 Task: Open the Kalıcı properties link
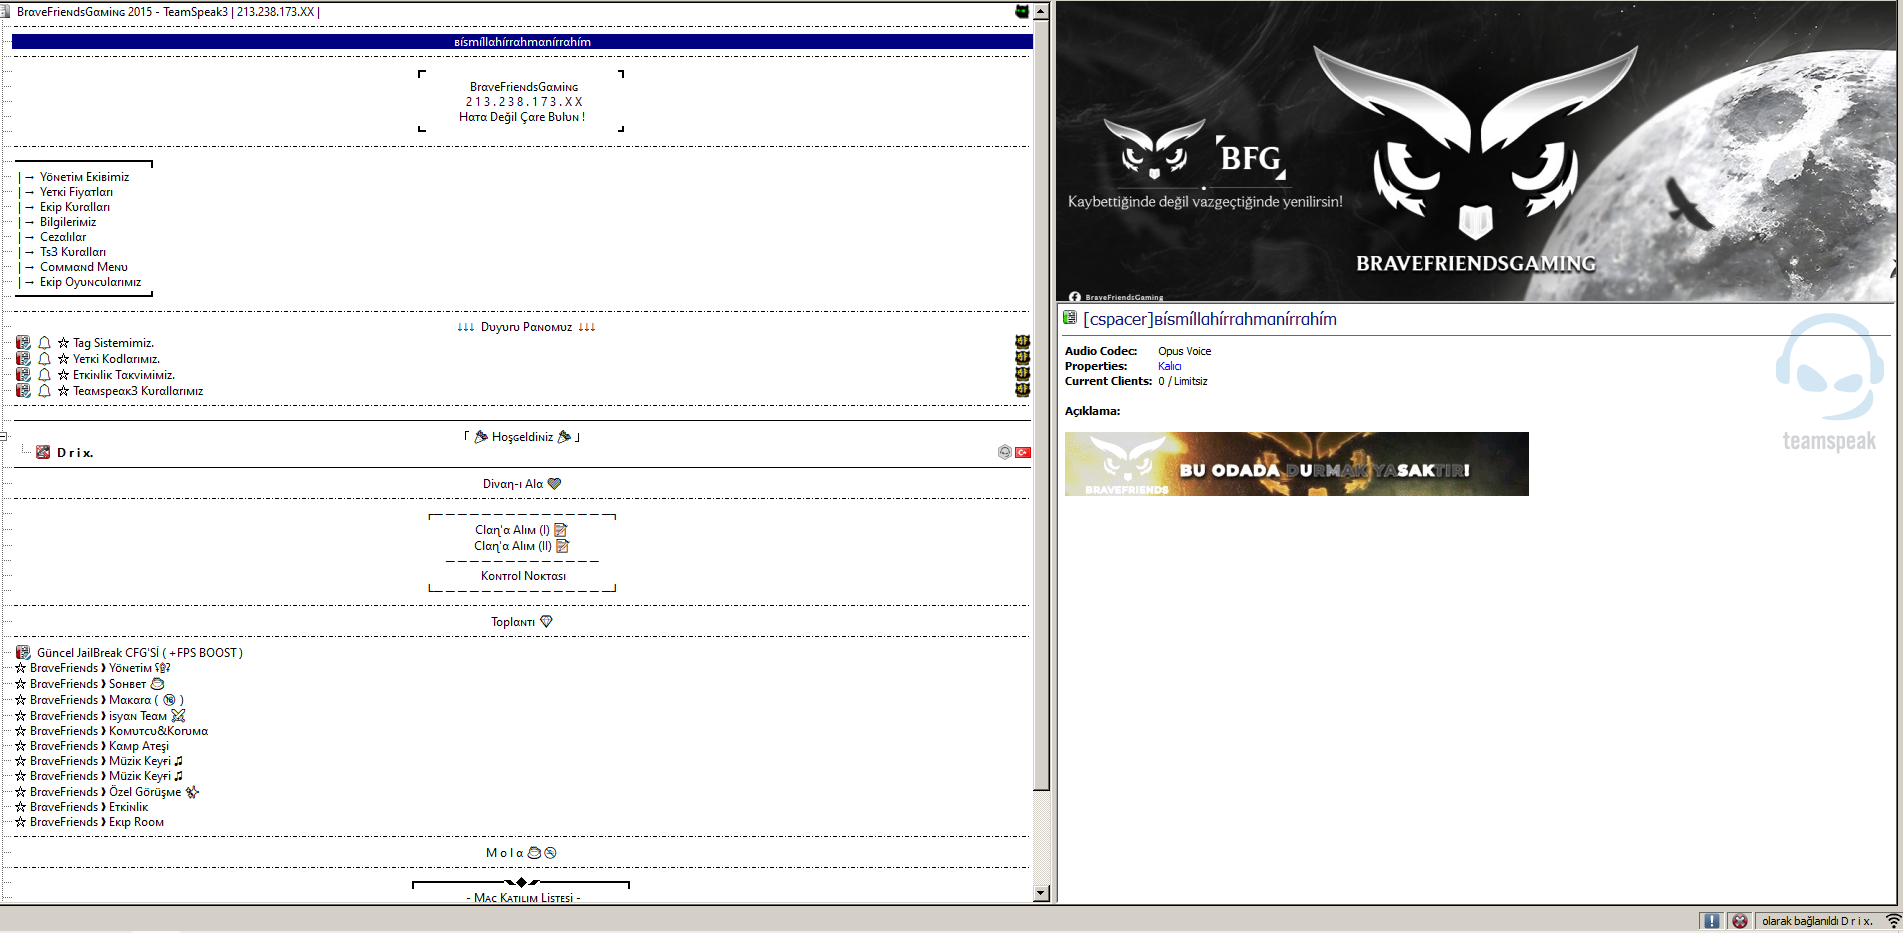[x=1170, y=366]
